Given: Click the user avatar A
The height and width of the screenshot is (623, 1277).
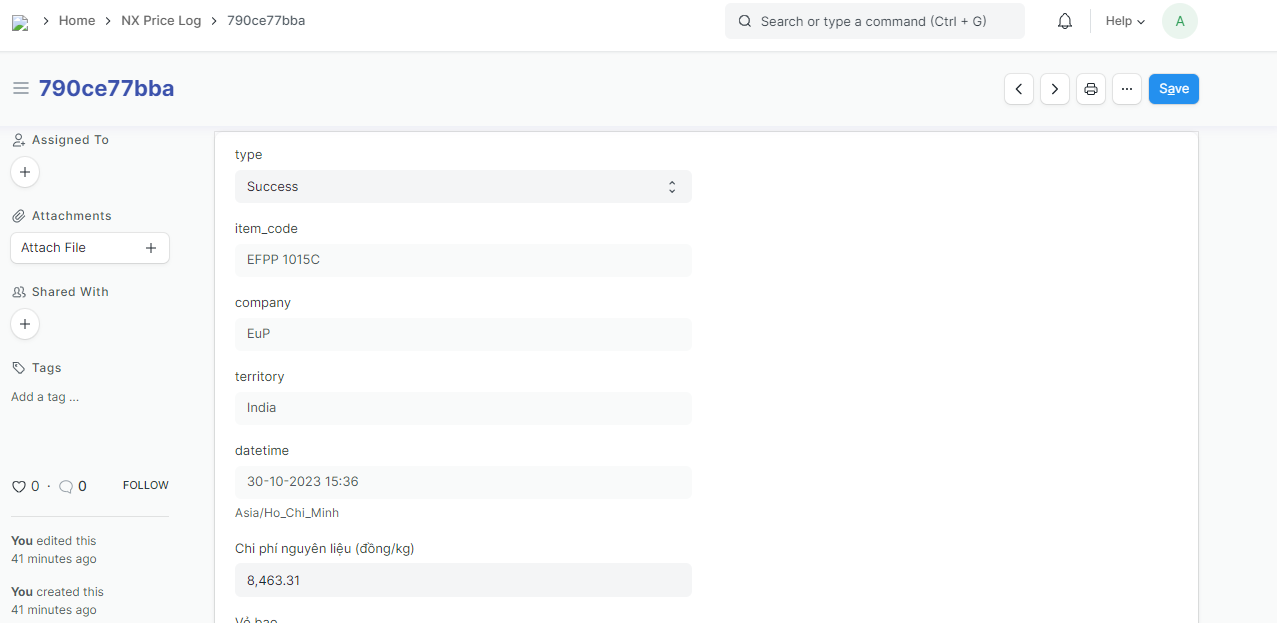Looking at the screenshot, I should [1179, 21].
